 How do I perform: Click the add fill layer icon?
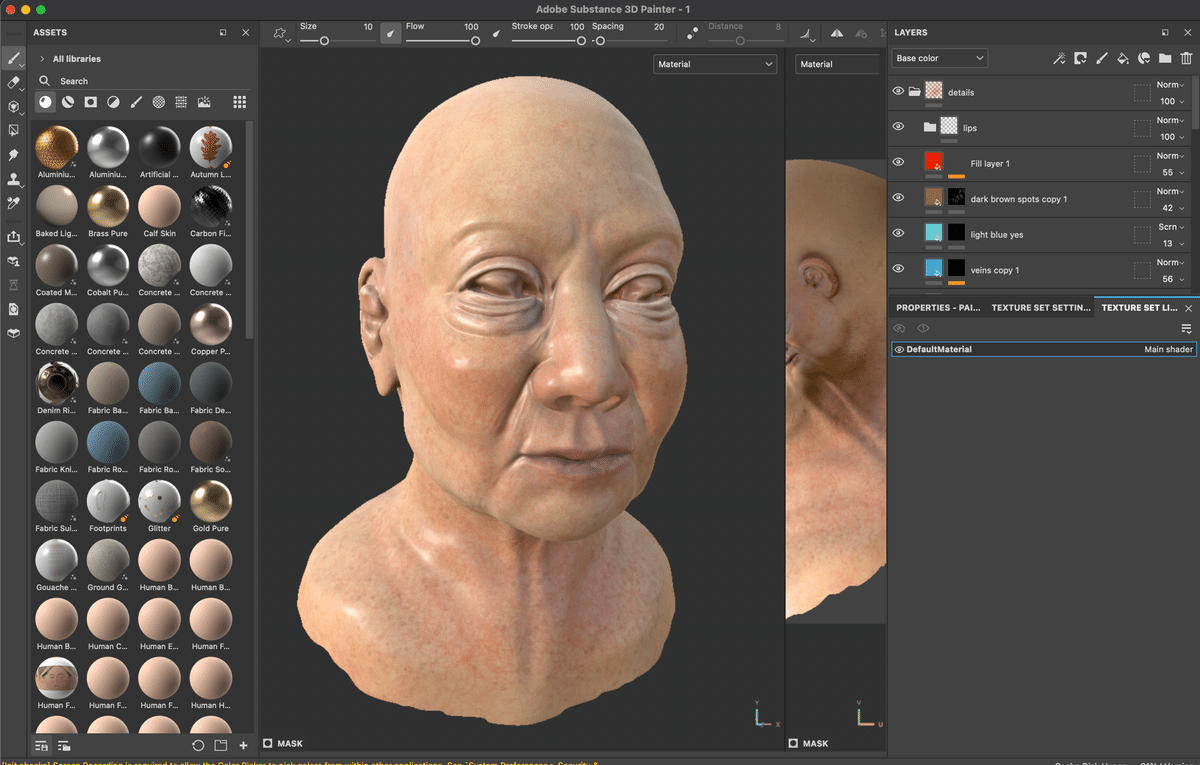pos(1121,60)
